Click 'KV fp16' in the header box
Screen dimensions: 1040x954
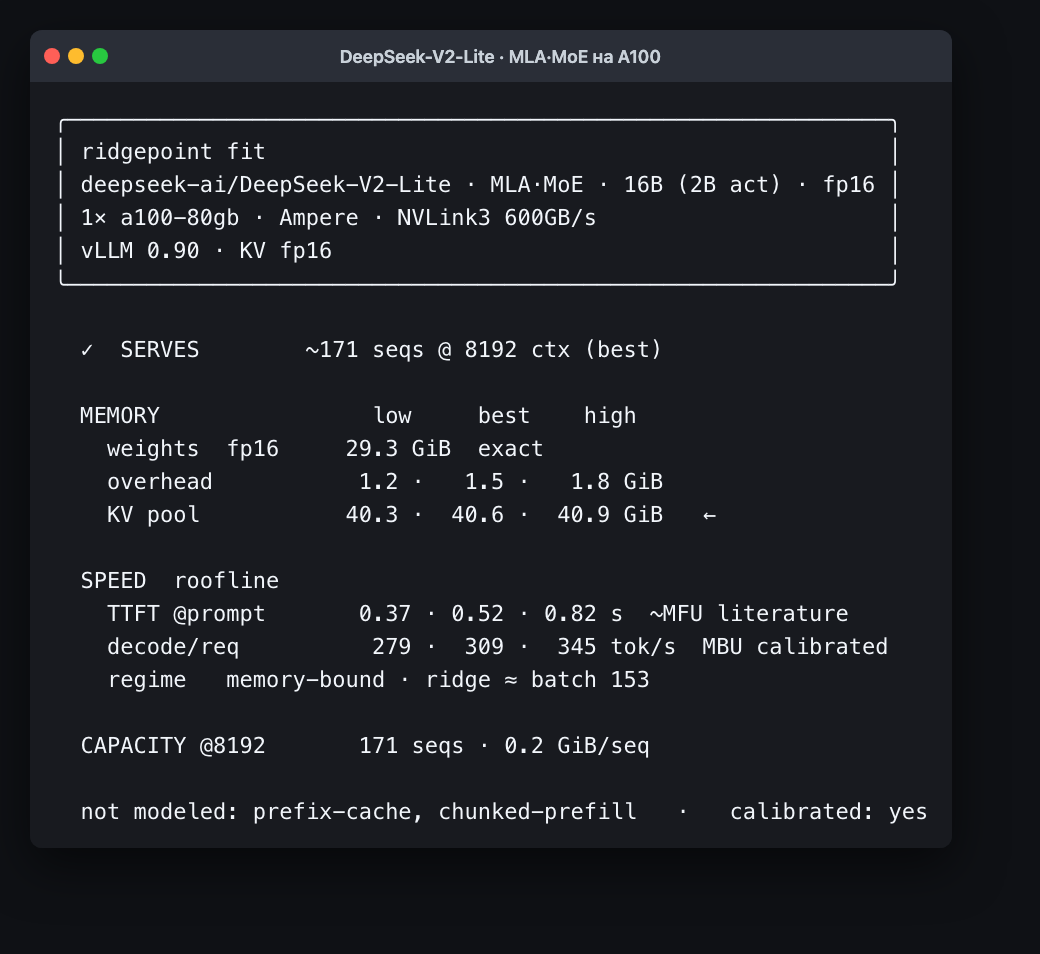(x=285, y=251)
